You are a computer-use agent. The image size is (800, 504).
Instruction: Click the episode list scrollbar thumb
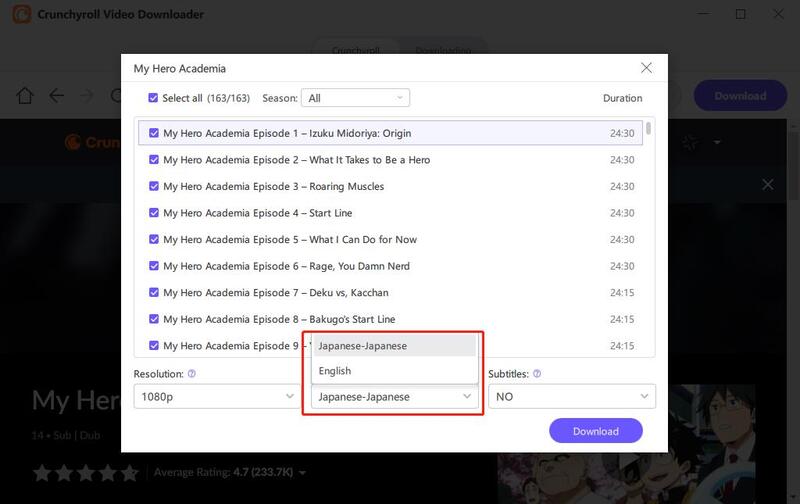coord(648,128)
